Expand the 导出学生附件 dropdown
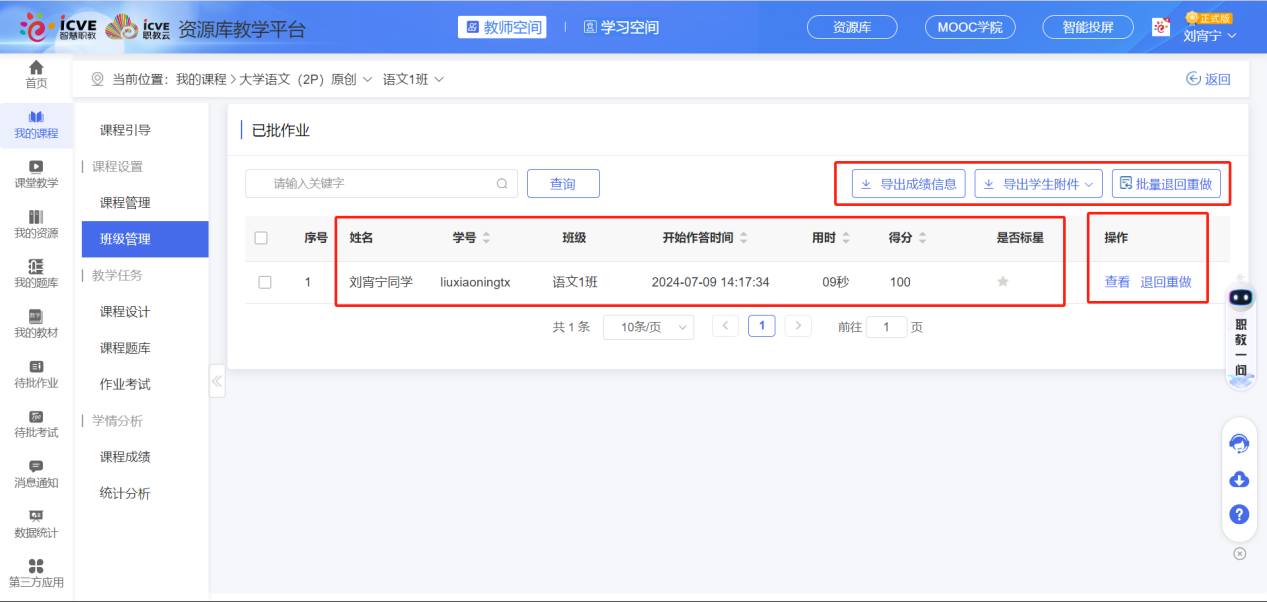Screen dimensions: 1267x602 [x=1038, y=184]
